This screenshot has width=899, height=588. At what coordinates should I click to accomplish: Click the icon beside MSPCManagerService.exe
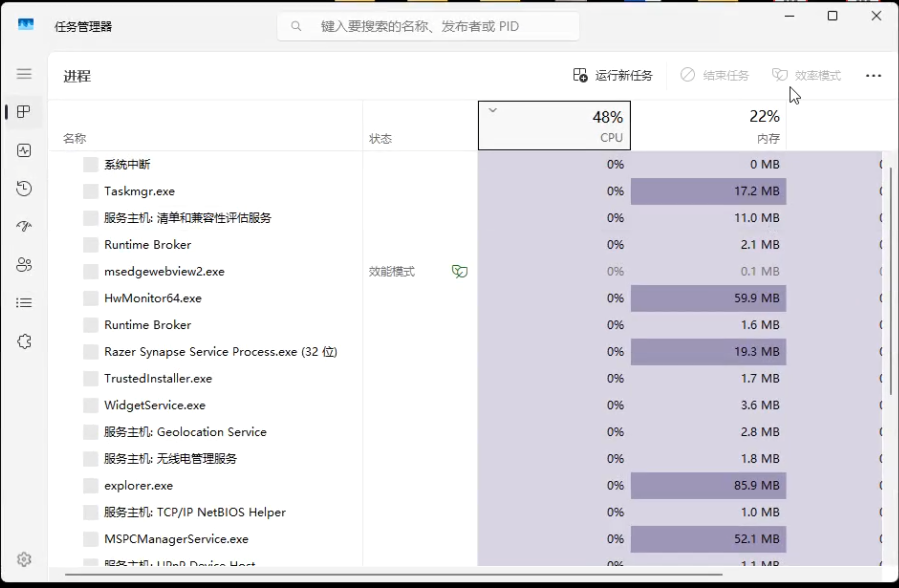91,539
